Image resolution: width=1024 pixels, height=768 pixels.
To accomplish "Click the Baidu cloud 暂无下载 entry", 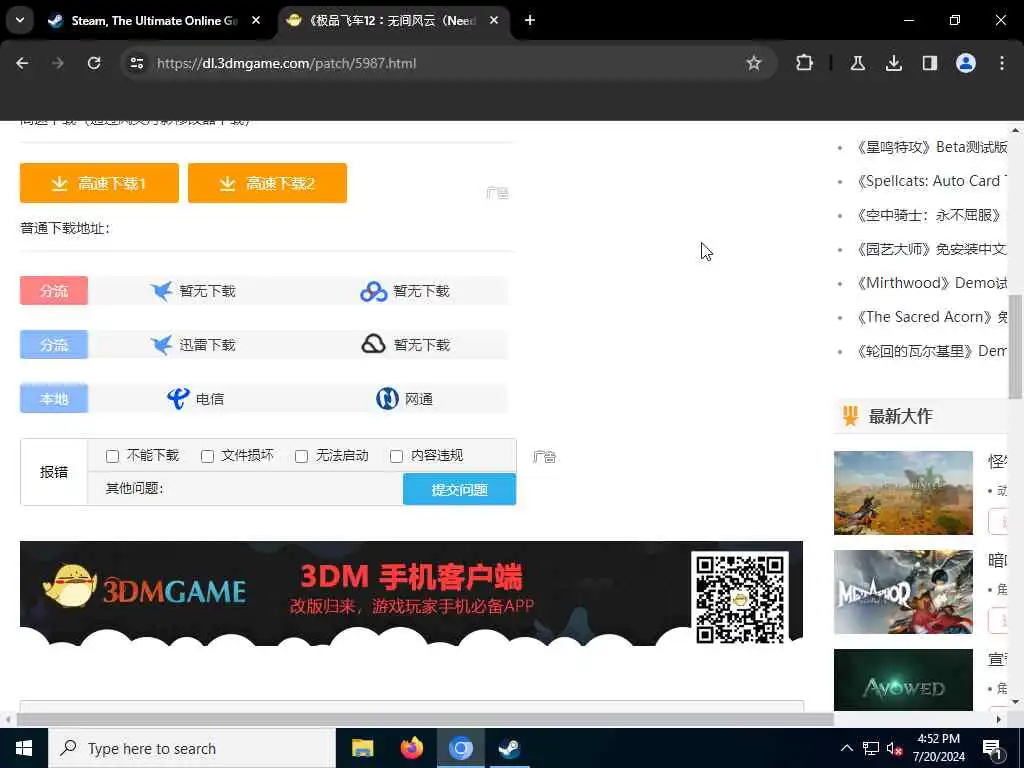I will (x=405, y=291).
